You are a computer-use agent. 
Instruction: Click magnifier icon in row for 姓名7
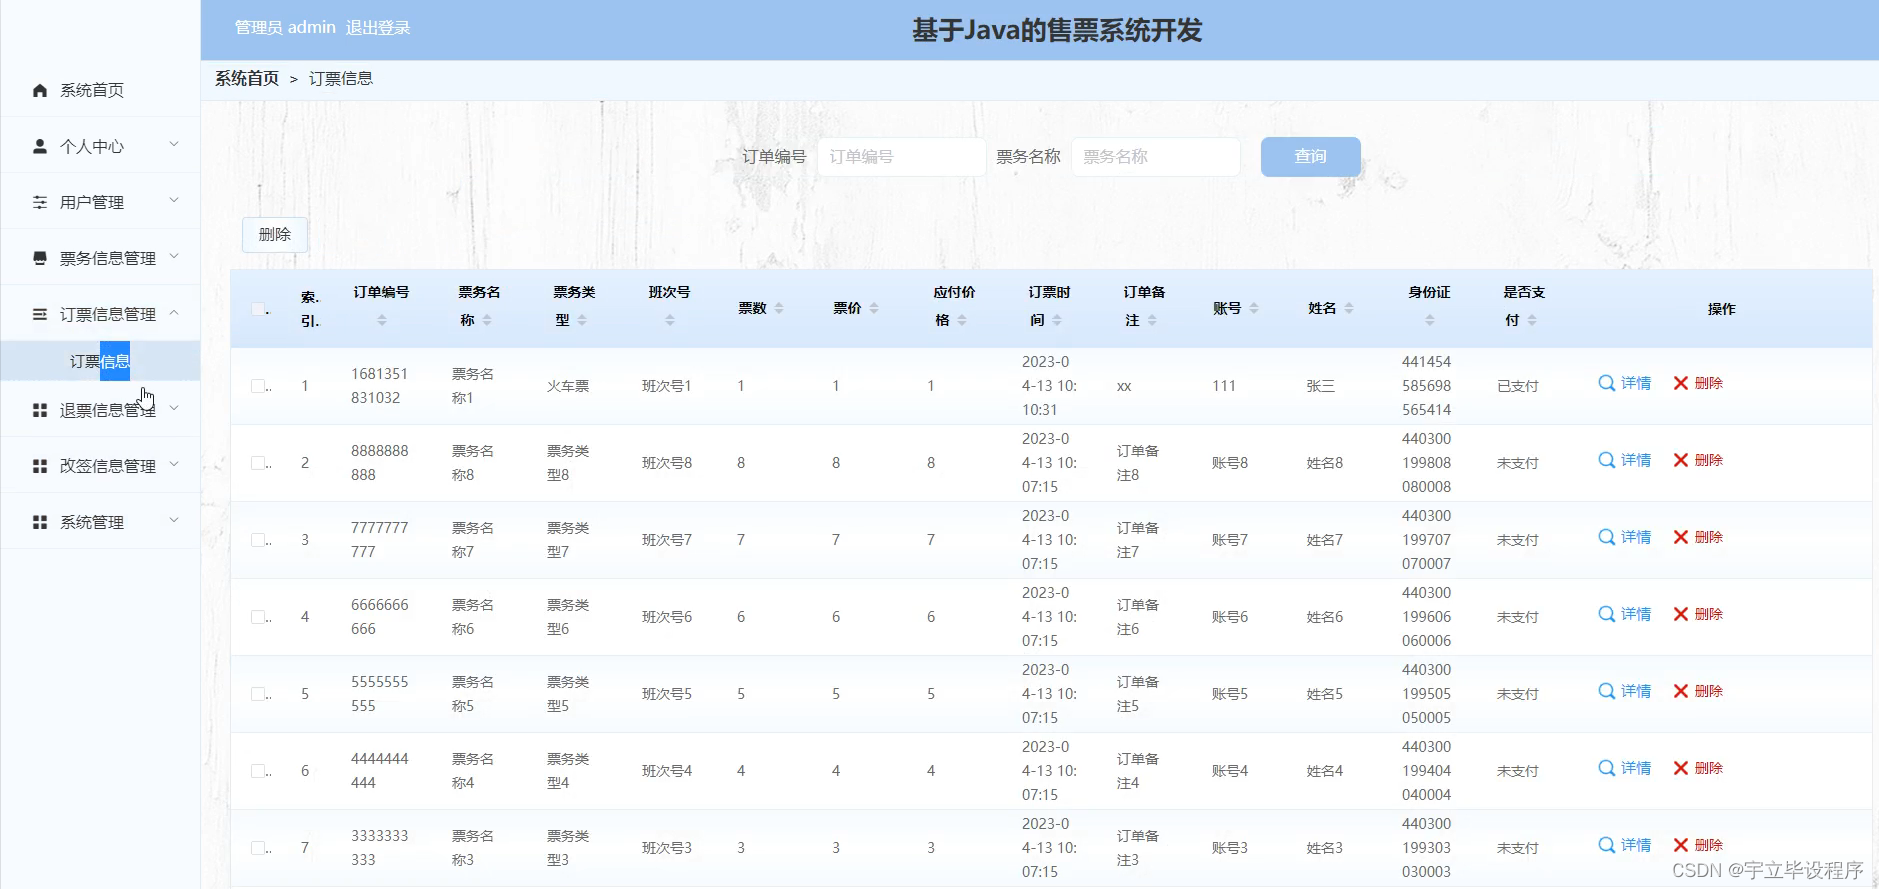coord(1606,537)
